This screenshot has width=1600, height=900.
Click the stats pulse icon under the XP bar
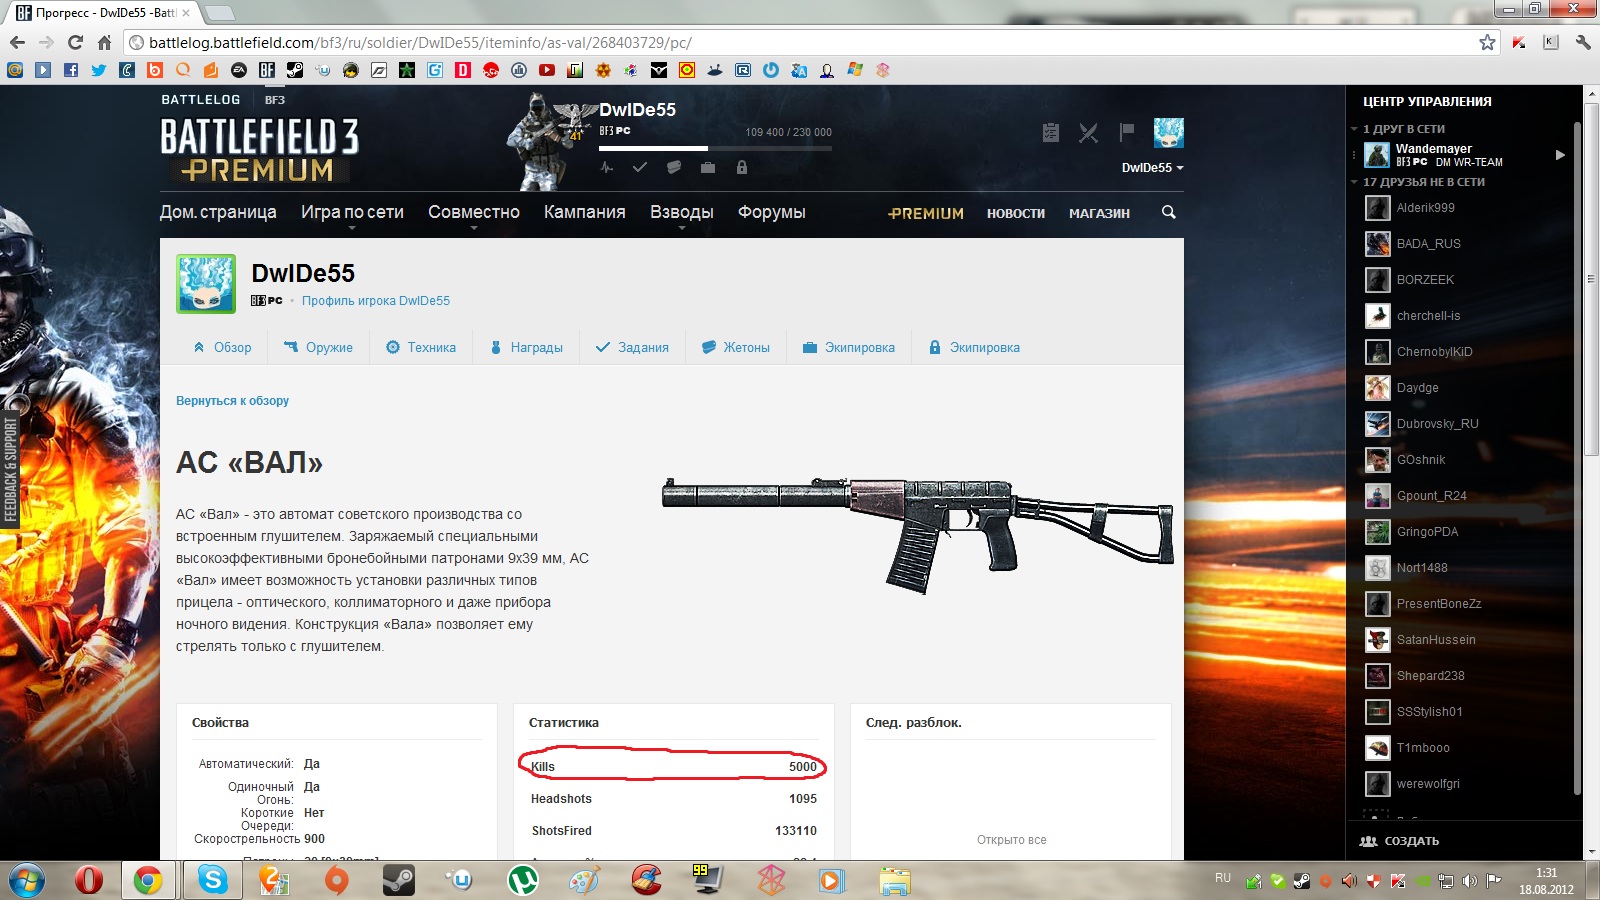point(607,168)
